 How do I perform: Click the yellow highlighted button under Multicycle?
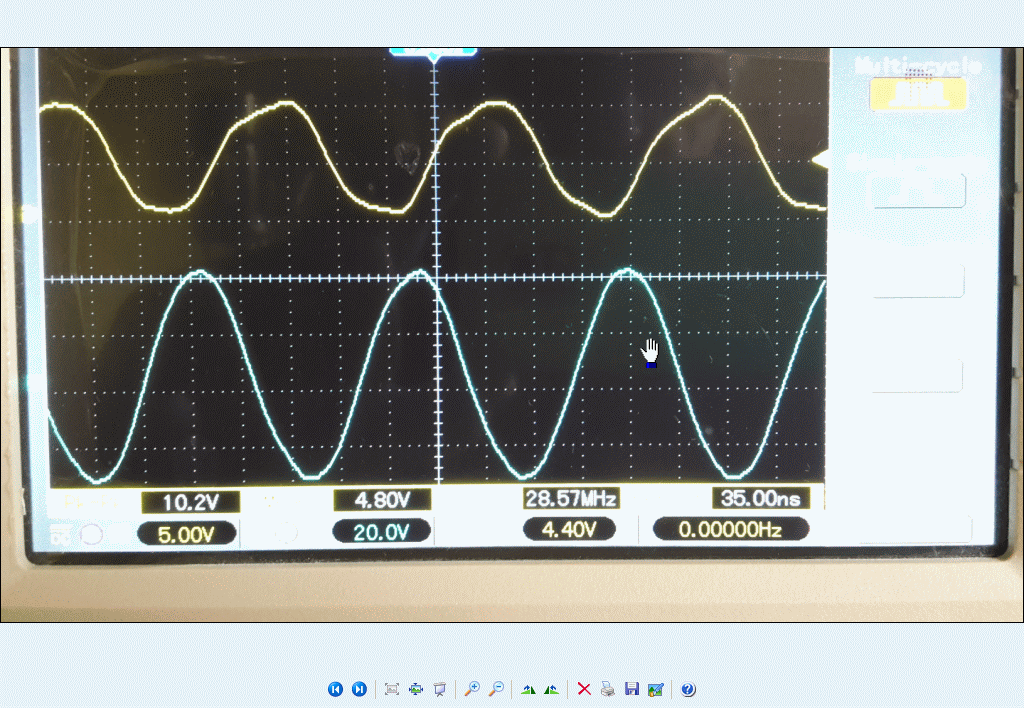(x=918, y=94)
